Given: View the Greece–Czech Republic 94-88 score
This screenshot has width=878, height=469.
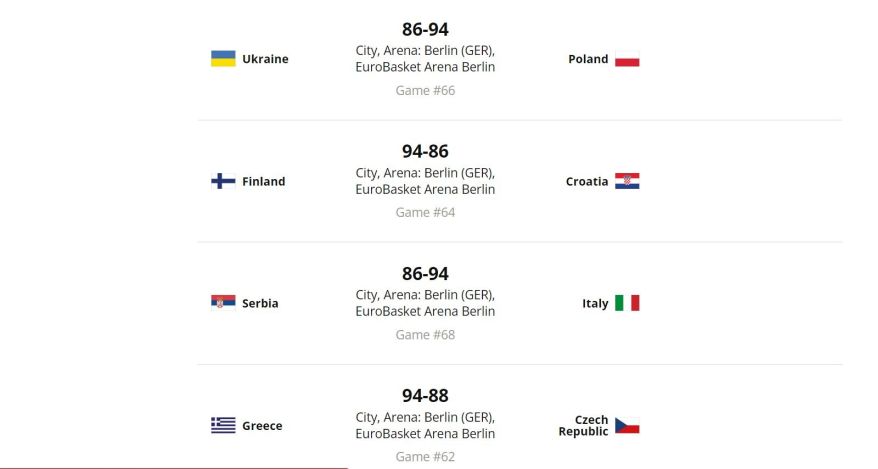Looking at the screenshot, I should pyautogui.click(x=425, y=396).
